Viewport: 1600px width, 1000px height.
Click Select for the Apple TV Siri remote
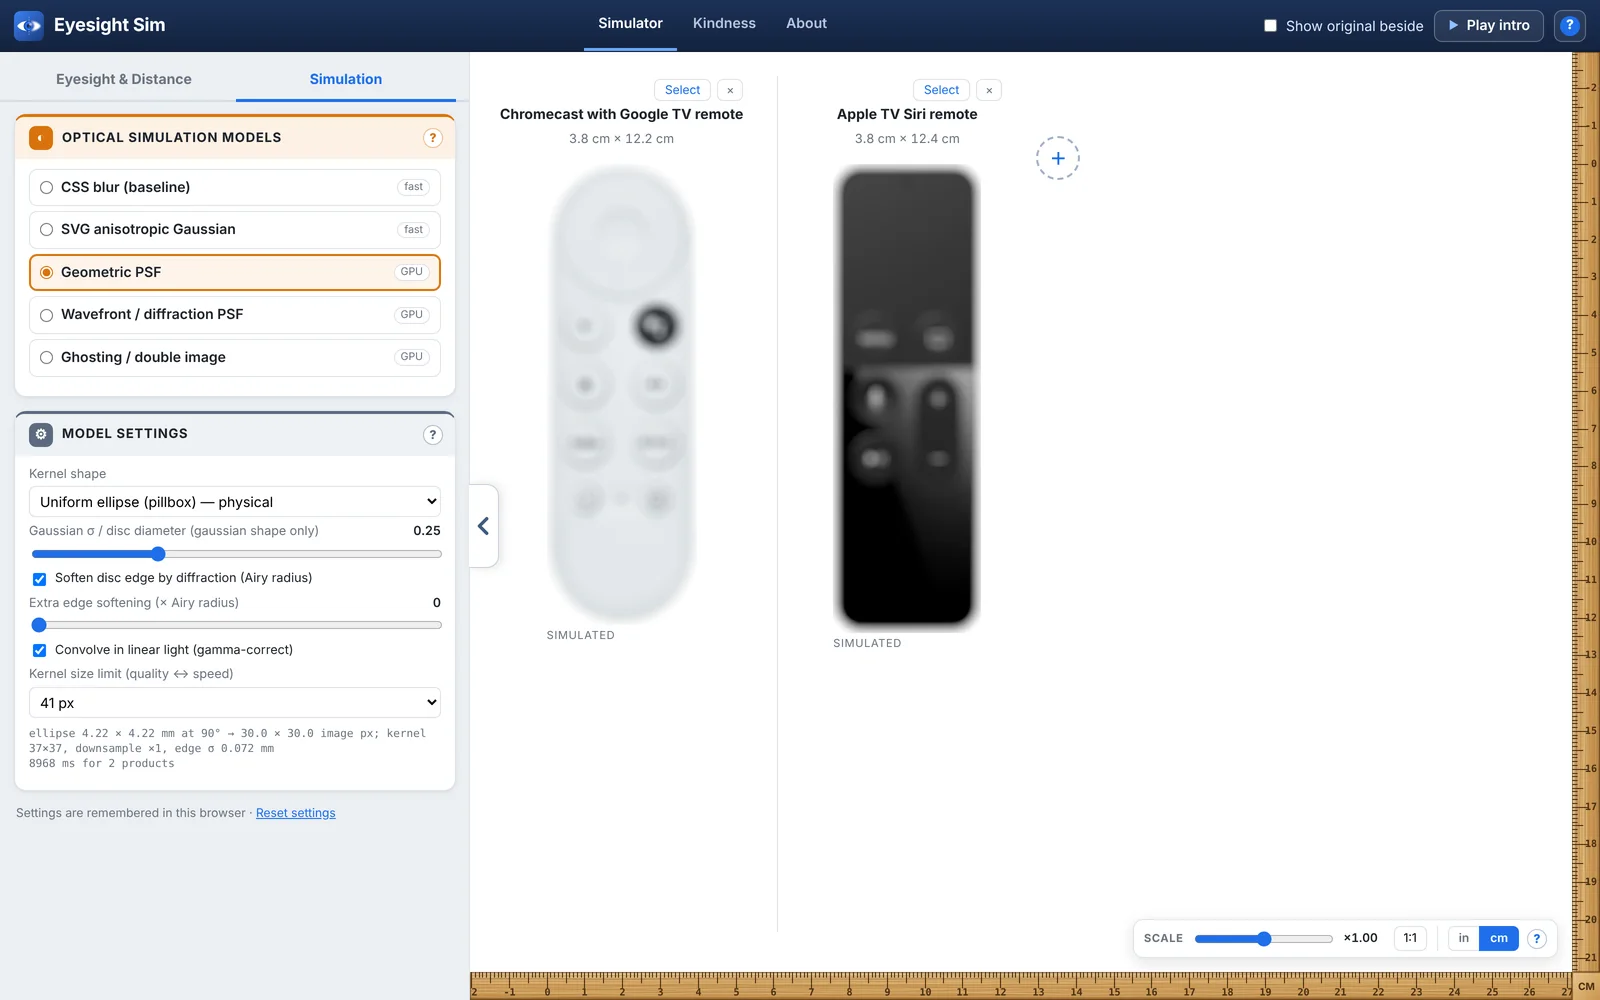(x=941, y=90)
